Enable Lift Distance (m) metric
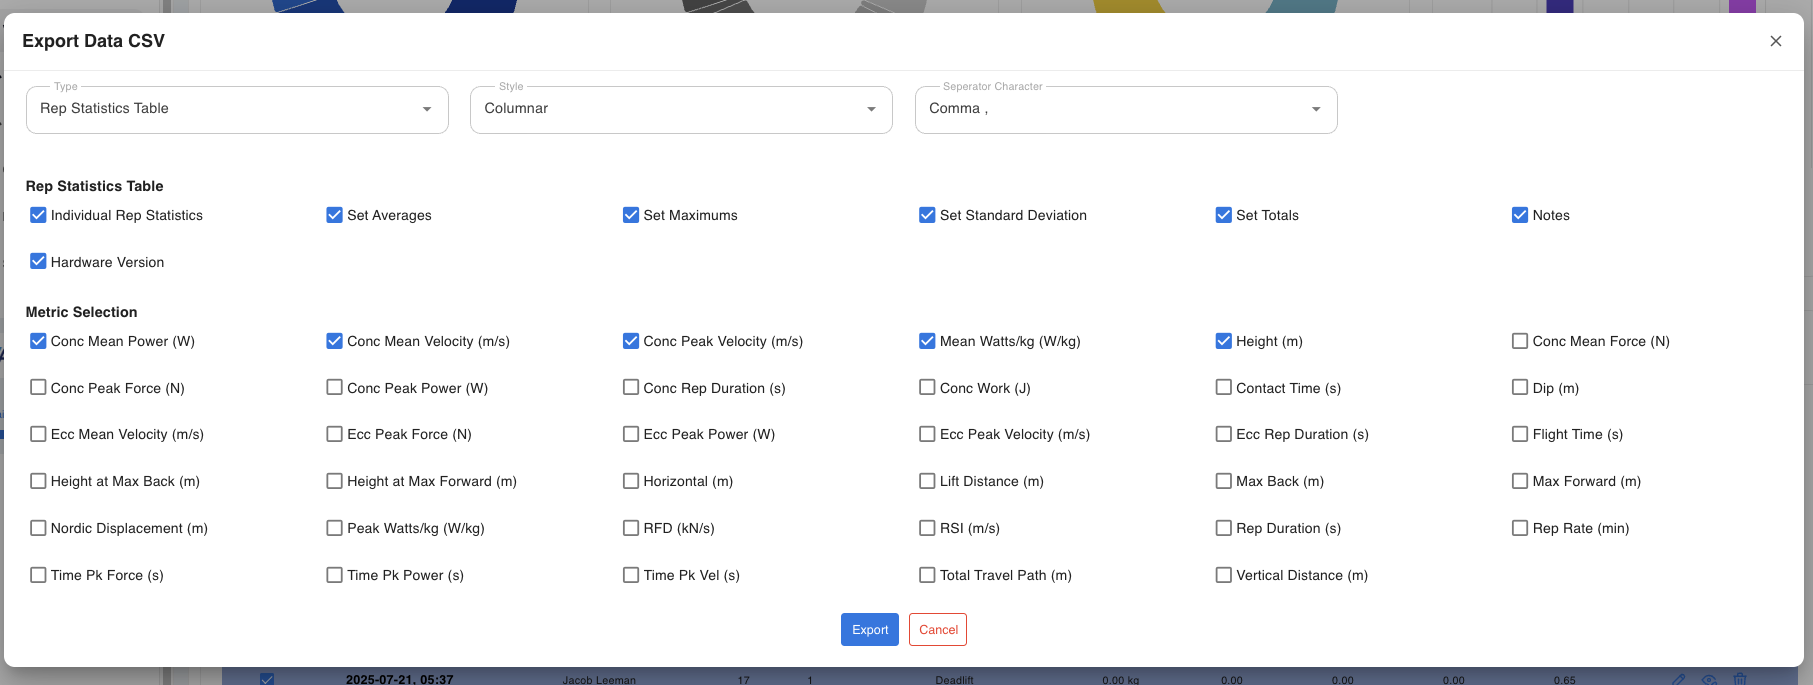1813x685 pixels. (x=927, y=481)
